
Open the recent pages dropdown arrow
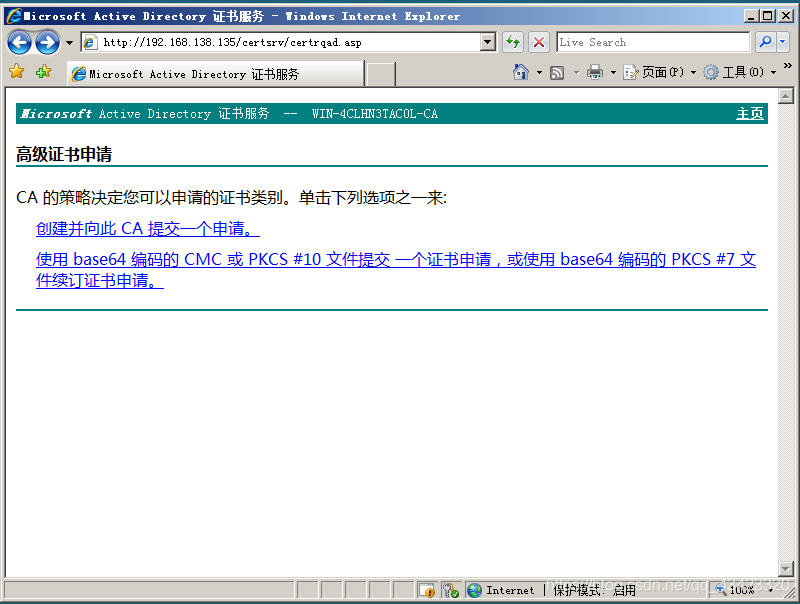point(69,43)
